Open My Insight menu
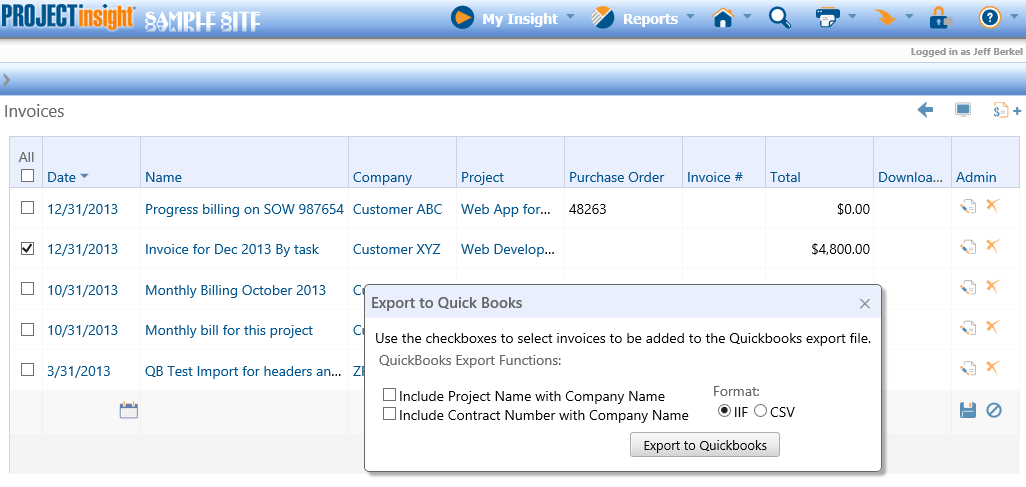Screen dimensions: 1026x487 [x=520, y=18]
